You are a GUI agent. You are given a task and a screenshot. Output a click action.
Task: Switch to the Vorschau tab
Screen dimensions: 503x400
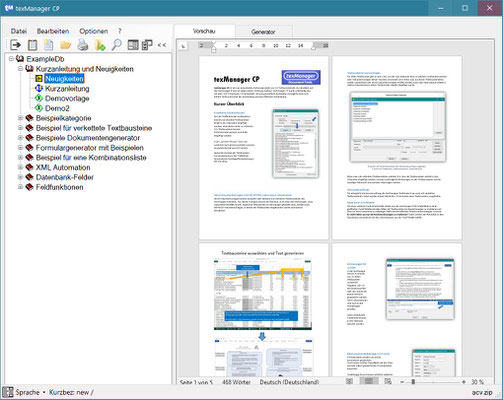[204, 31]
